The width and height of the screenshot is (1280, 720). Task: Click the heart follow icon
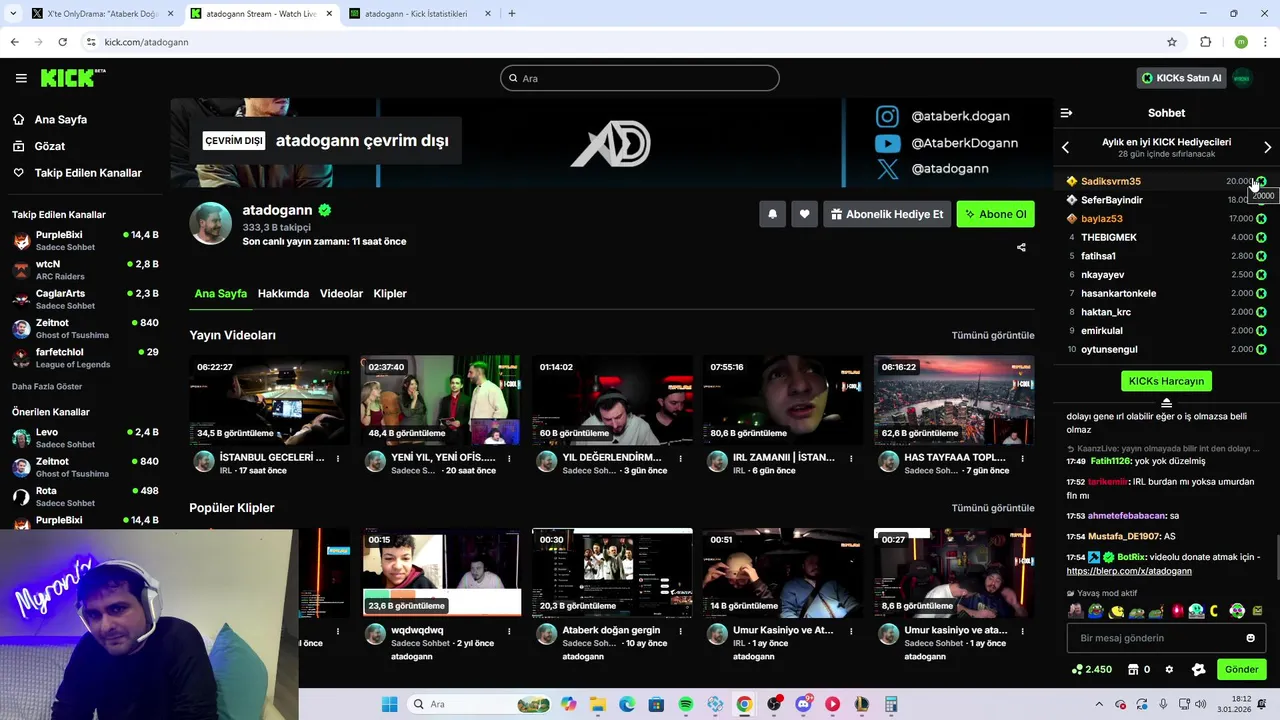click(804, 214)
